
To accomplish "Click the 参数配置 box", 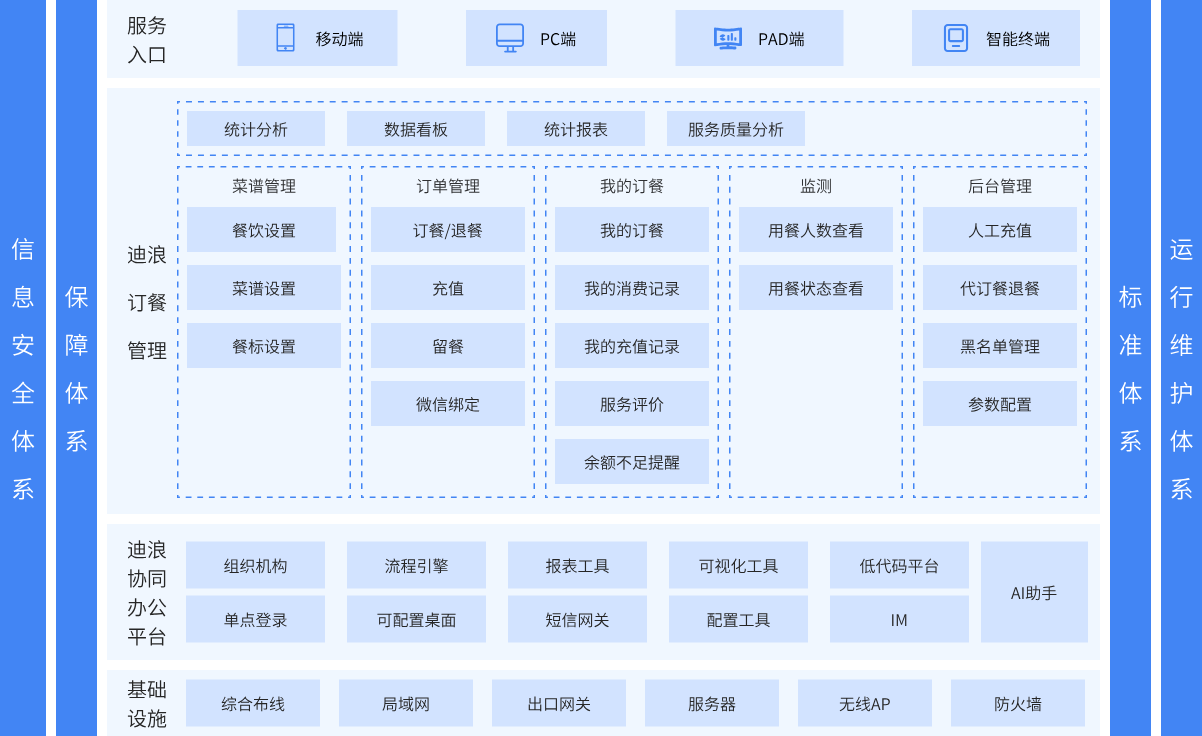I will [1000, 404].
